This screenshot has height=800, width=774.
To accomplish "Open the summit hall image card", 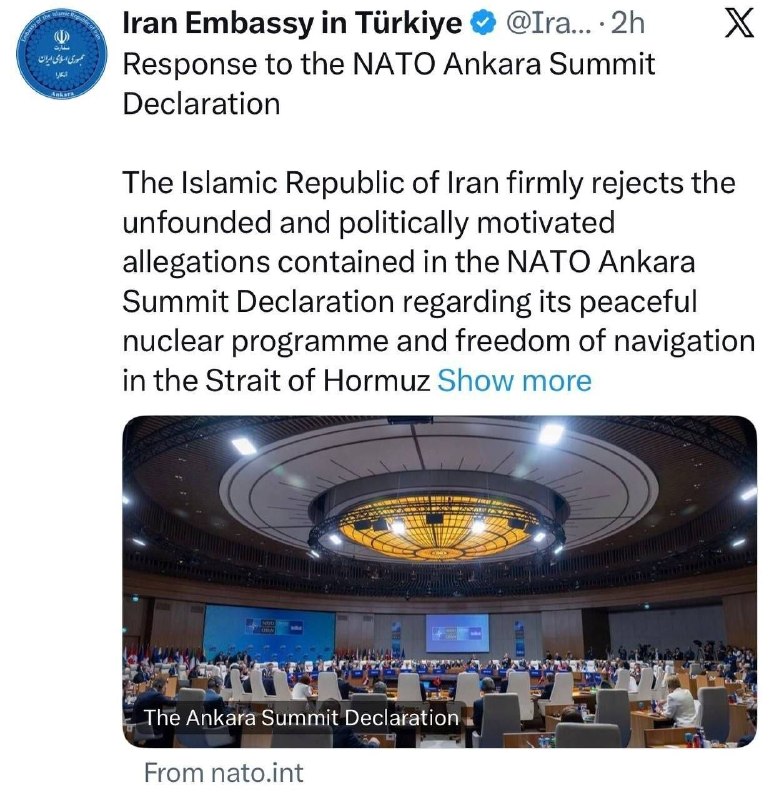I will [x=439, y=582].
